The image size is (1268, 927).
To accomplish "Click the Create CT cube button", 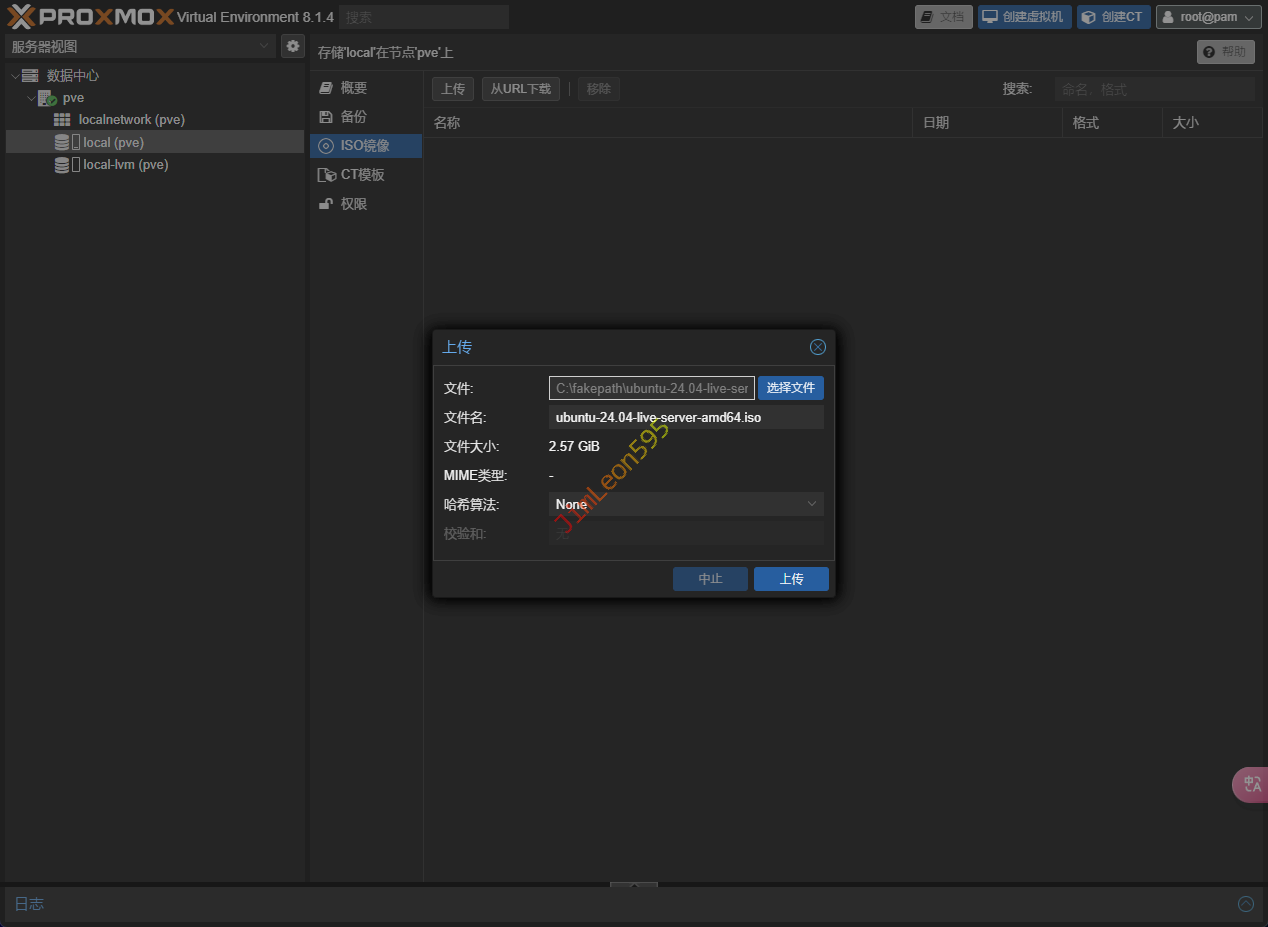I will [1113, 17].
